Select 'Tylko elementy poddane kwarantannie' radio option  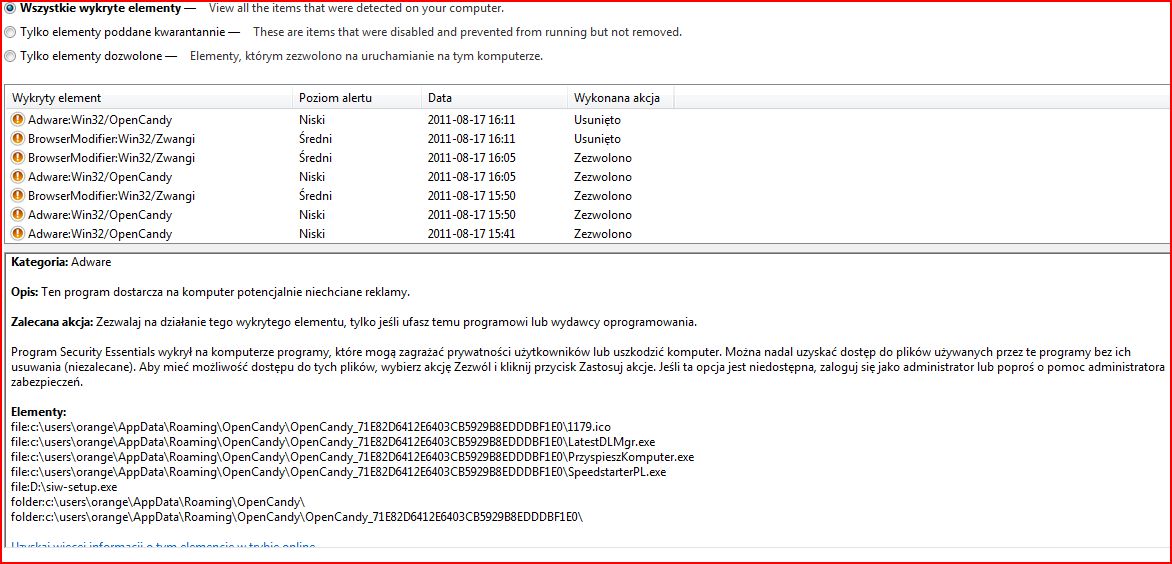pyautogui.click(x=10, y=32)
